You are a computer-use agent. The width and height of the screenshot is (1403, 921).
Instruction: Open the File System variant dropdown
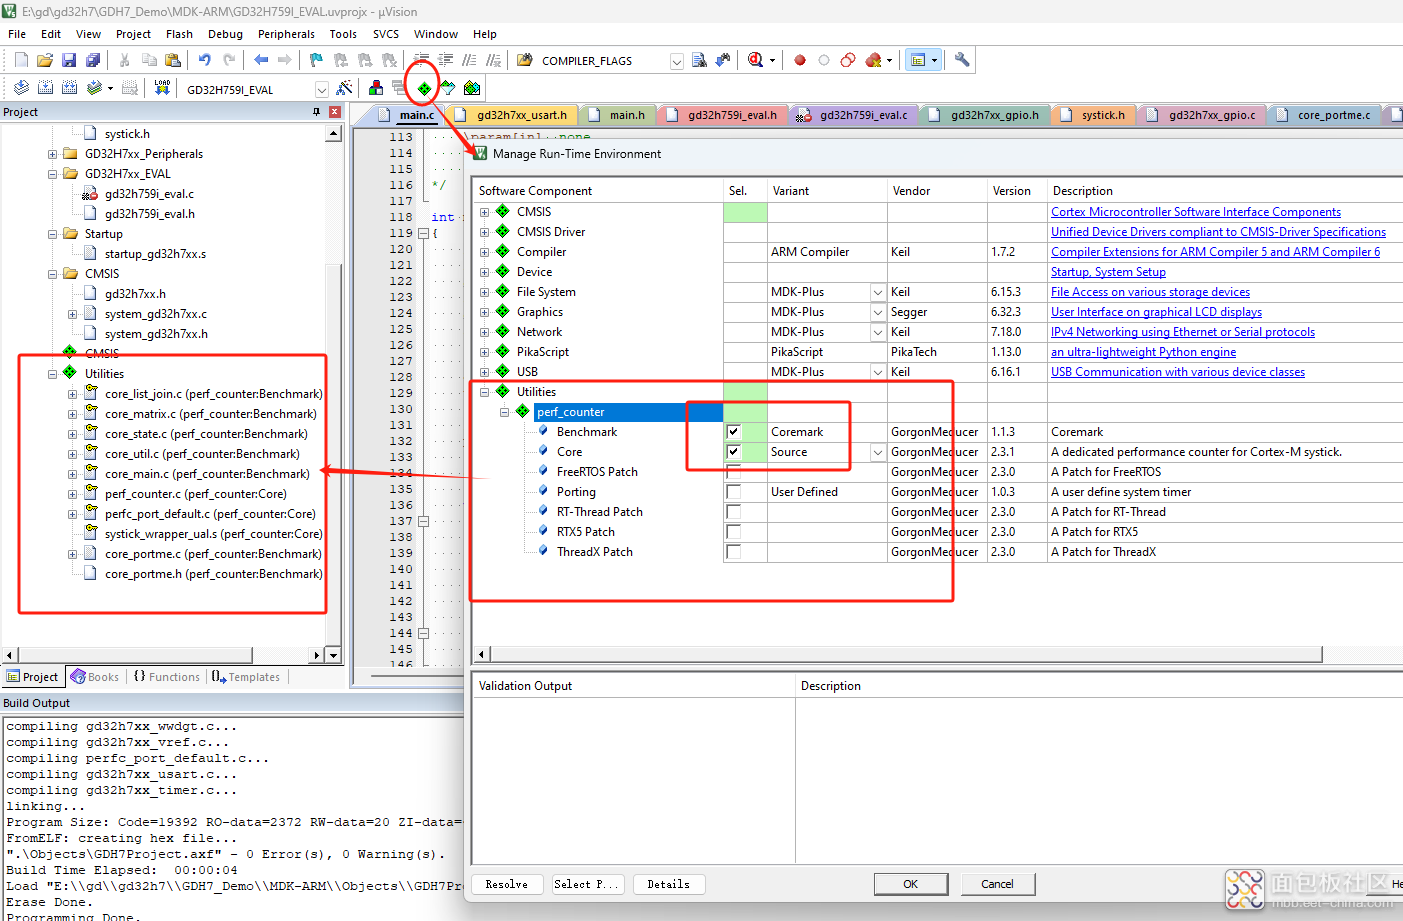click(878, 292)
